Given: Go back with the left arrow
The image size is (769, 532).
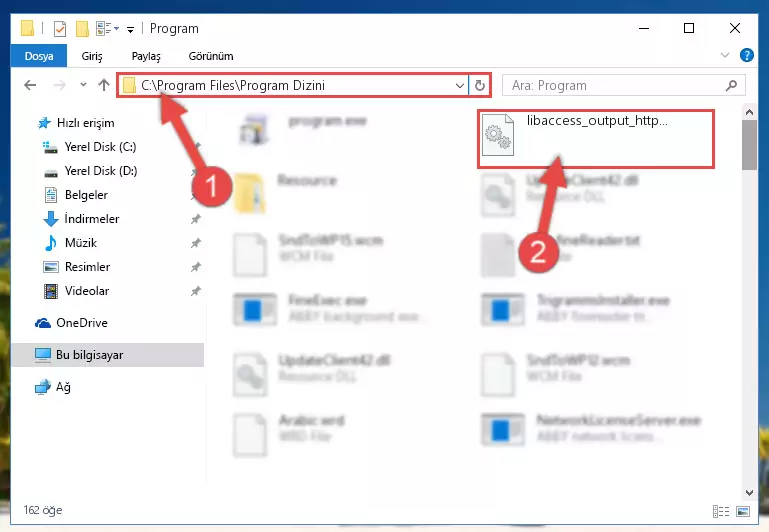Looking at the screenshot, I should (30, 85).
